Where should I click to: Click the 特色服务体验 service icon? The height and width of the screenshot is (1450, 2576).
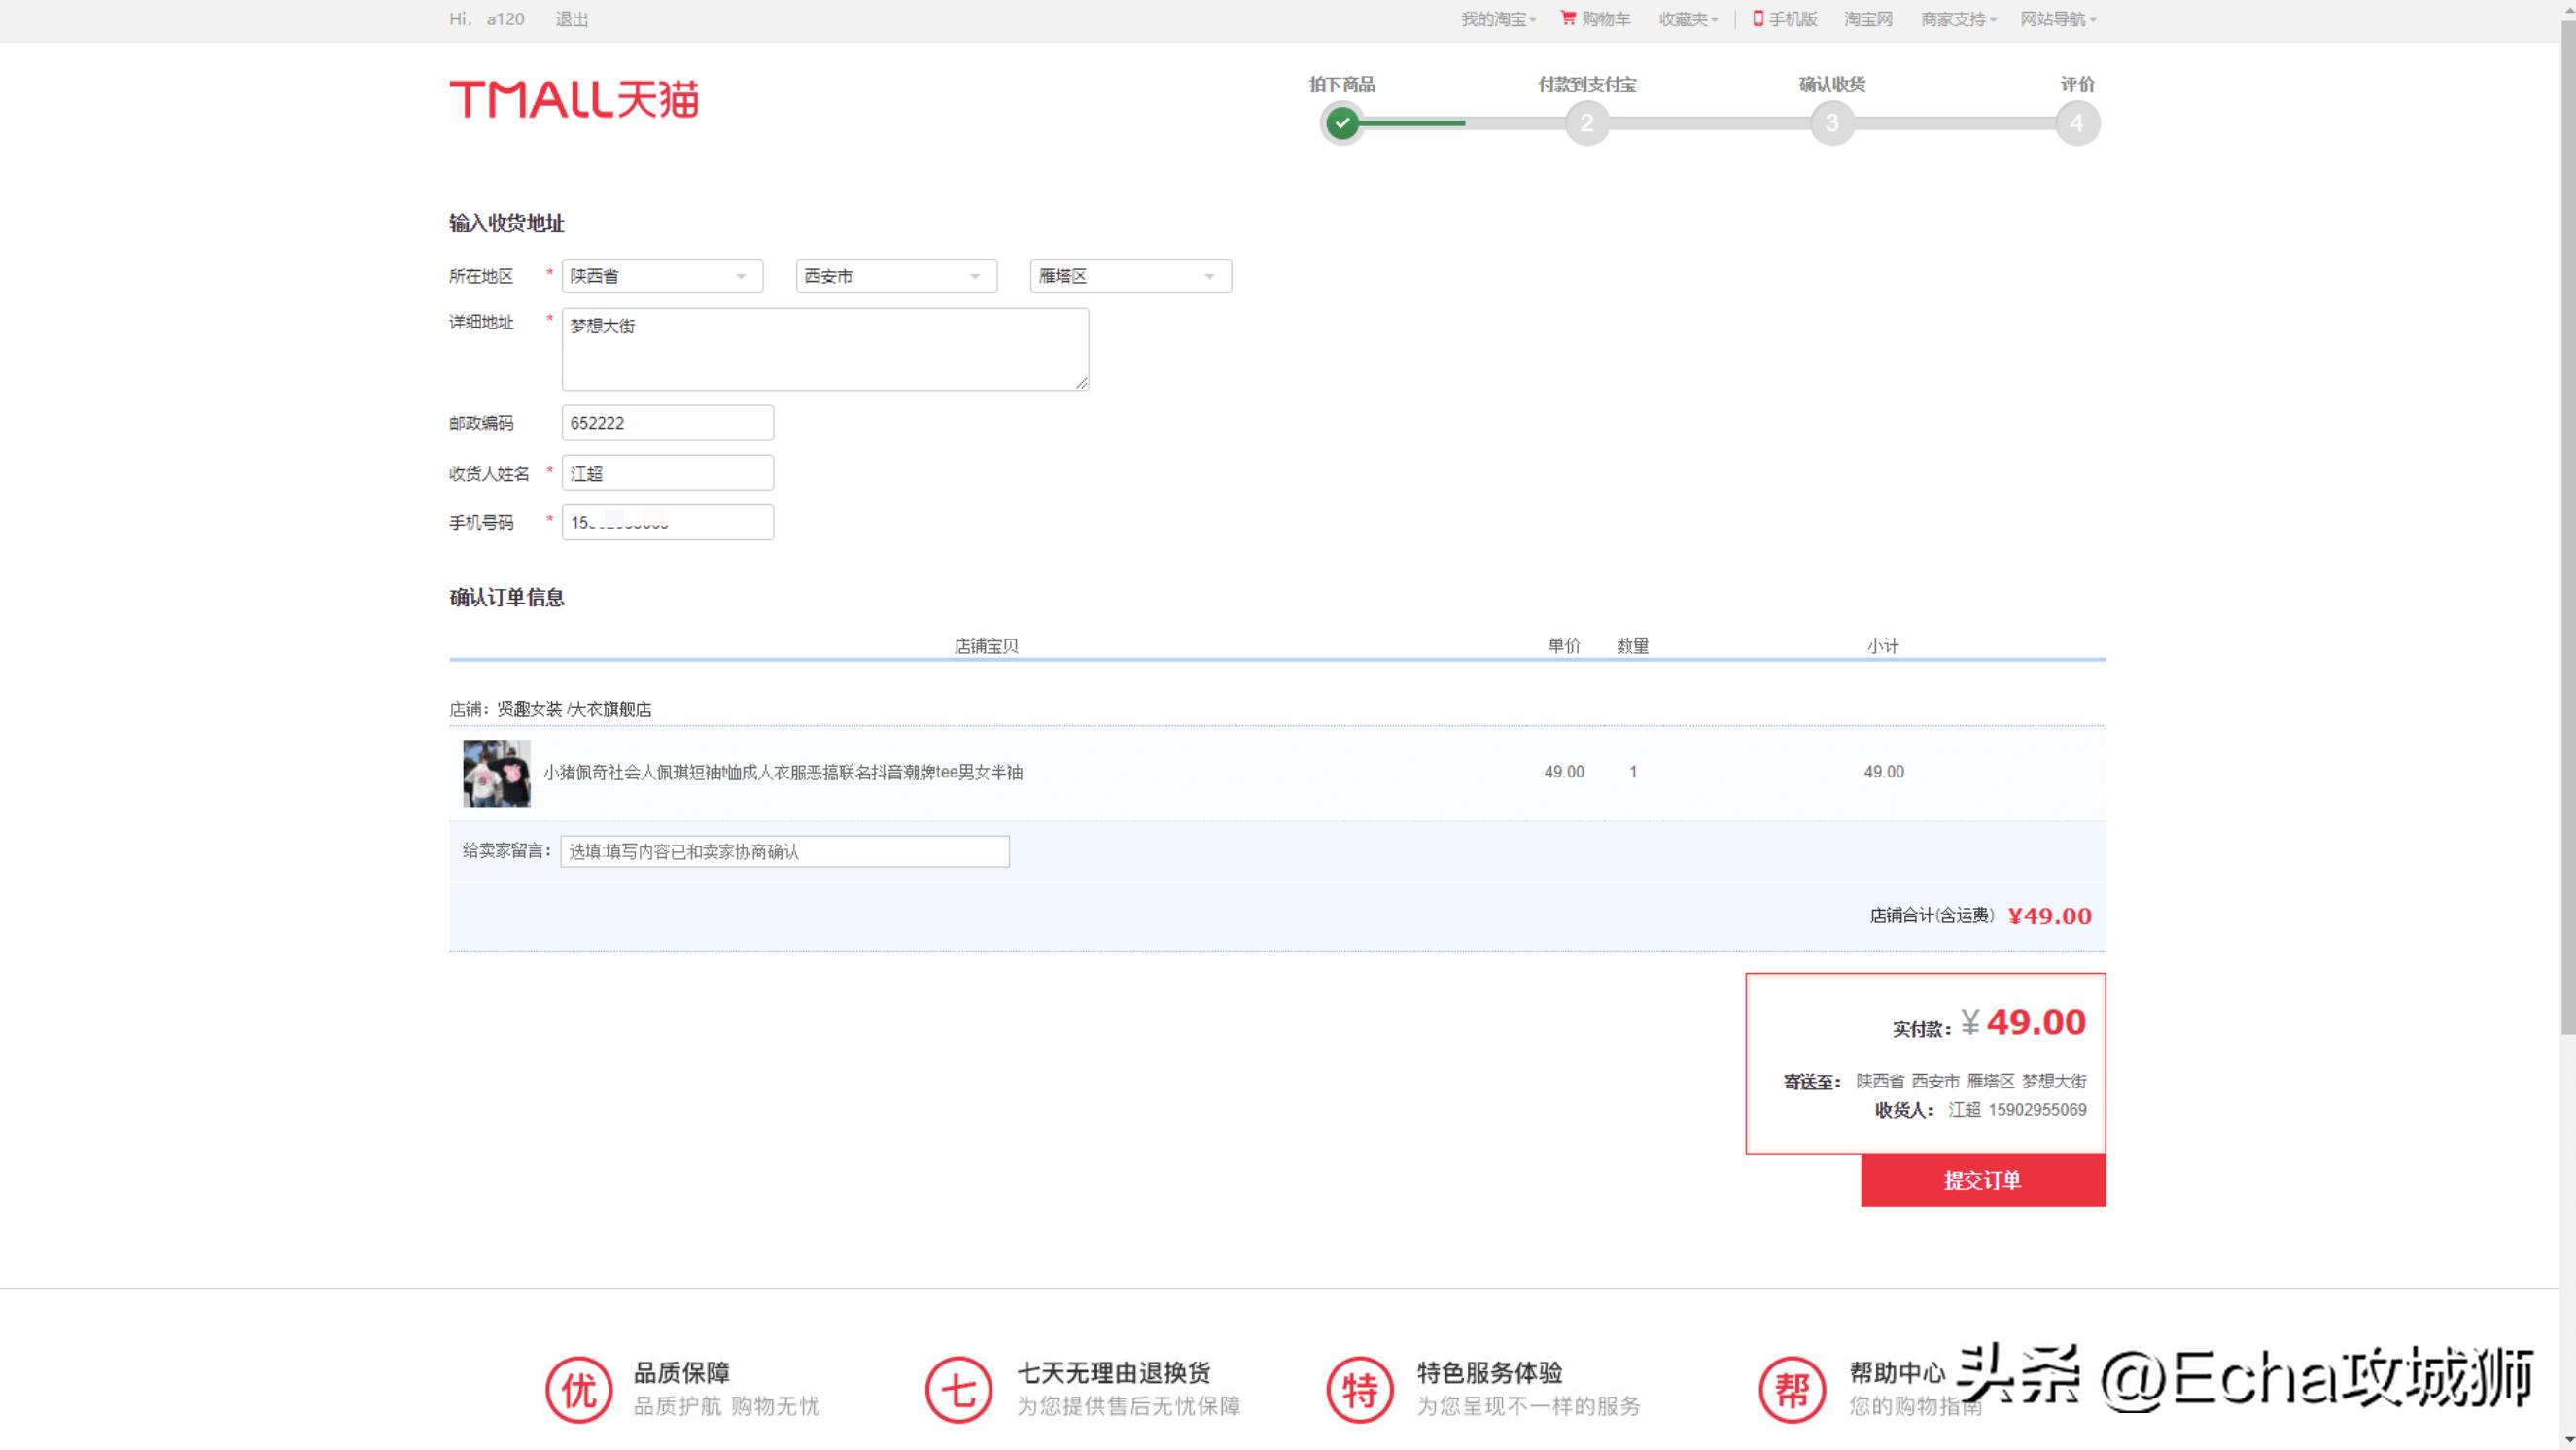[x=1358, y=1389]
